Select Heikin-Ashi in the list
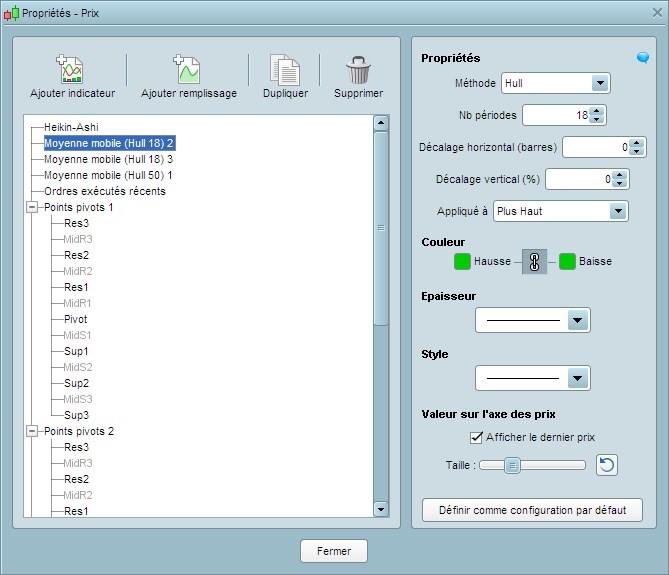The width and height of the screenshot is (669, 575). click(71, 127)
